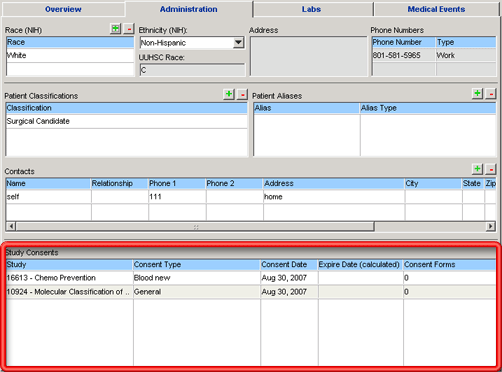
Task: Click the Contacts Address column header
Action: coord(334,184)
